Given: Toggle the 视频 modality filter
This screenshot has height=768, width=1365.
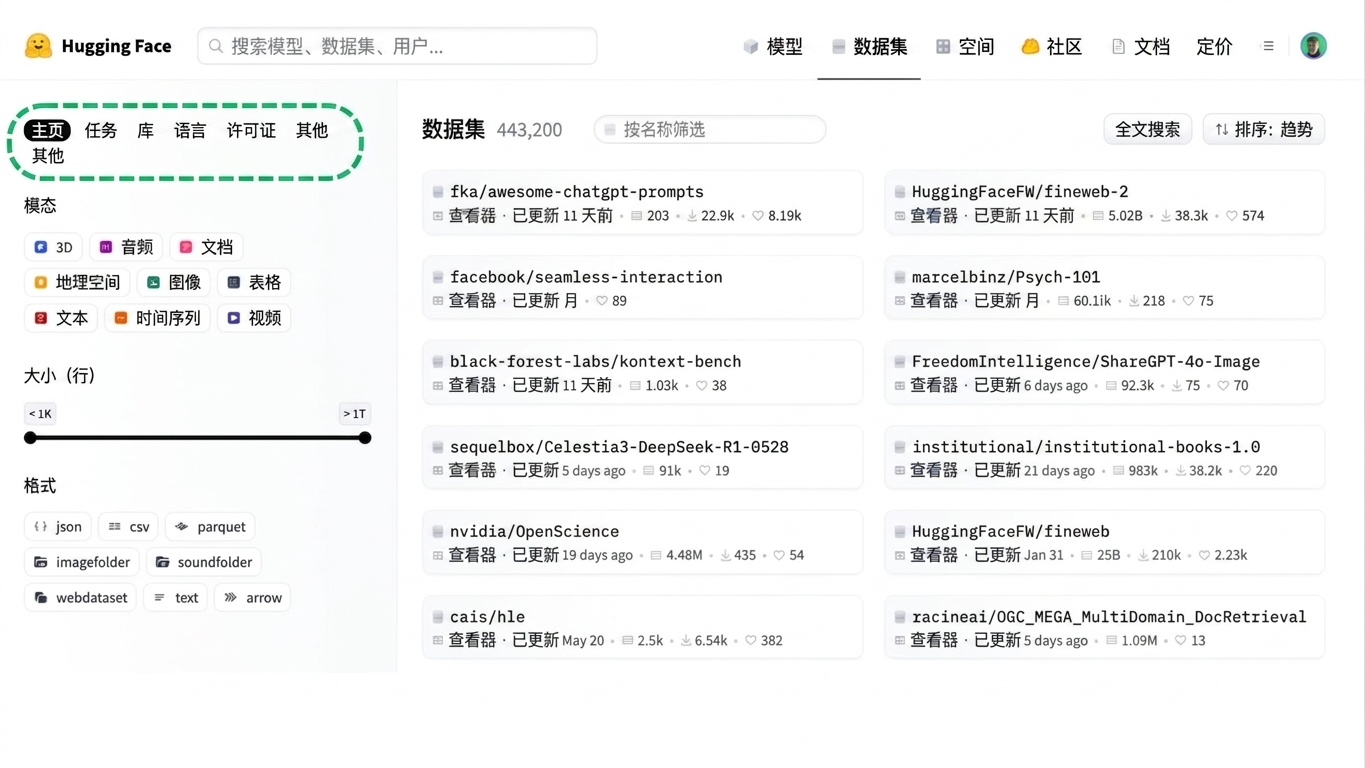Looking at the screenshot, I should (x=253, y=318).
